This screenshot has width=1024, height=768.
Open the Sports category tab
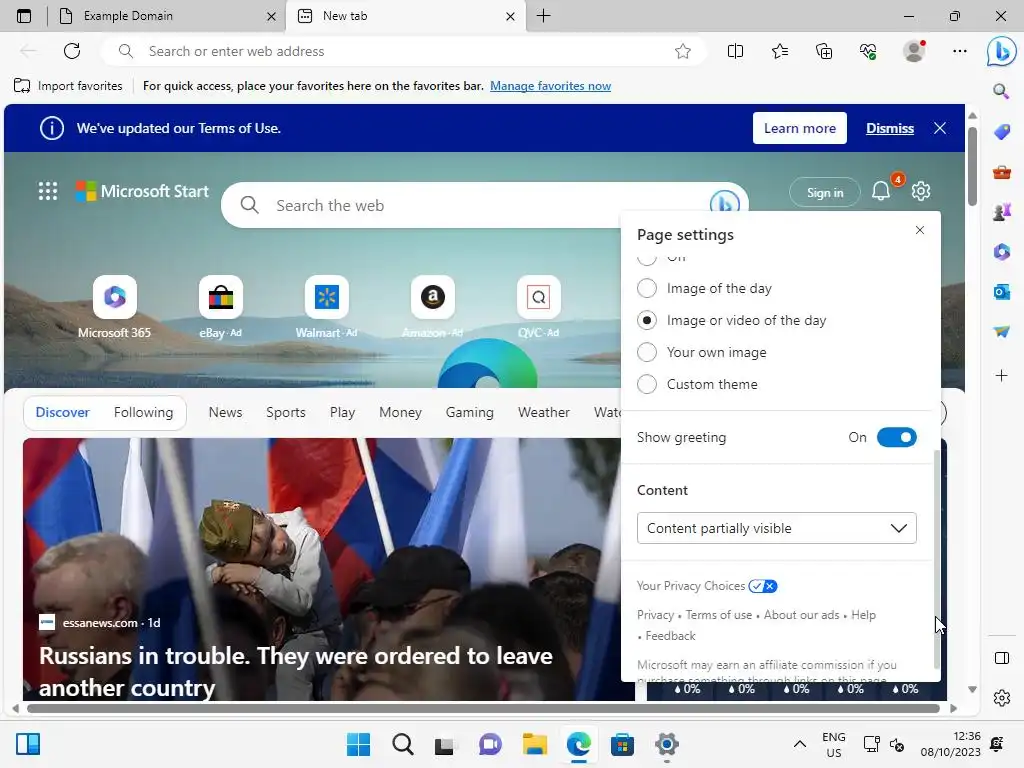(285, 412)
